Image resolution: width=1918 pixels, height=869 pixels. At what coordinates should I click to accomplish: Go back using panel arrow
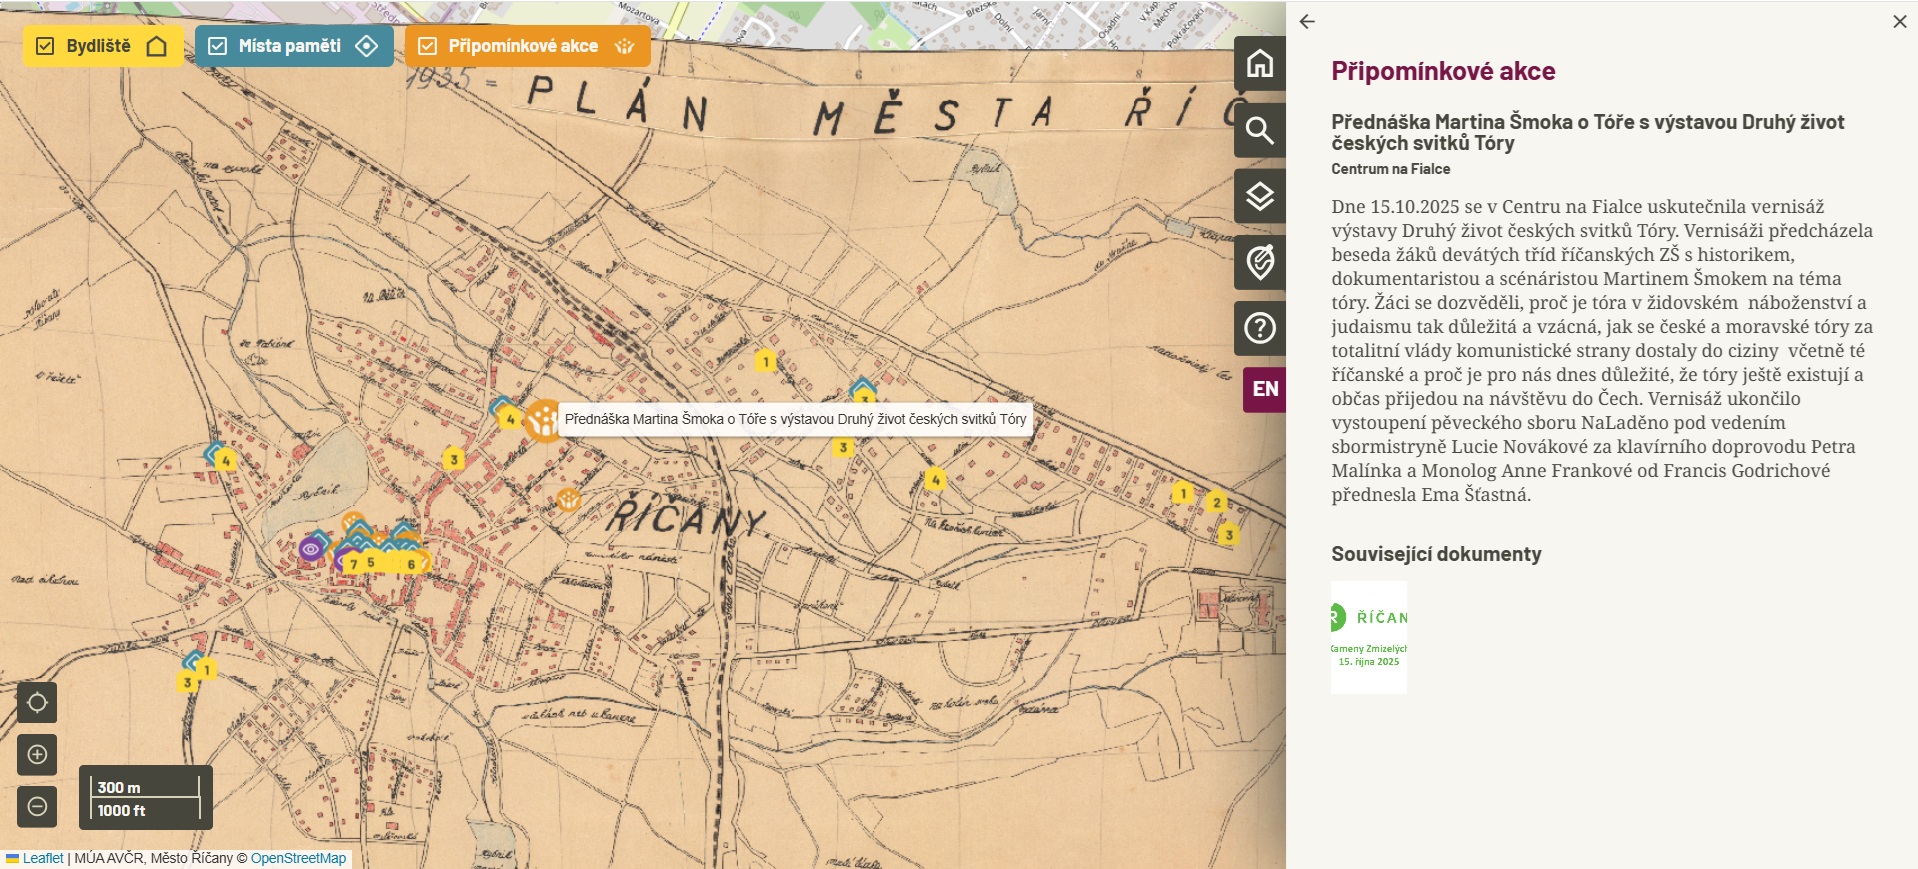[x=1307, y=22]
